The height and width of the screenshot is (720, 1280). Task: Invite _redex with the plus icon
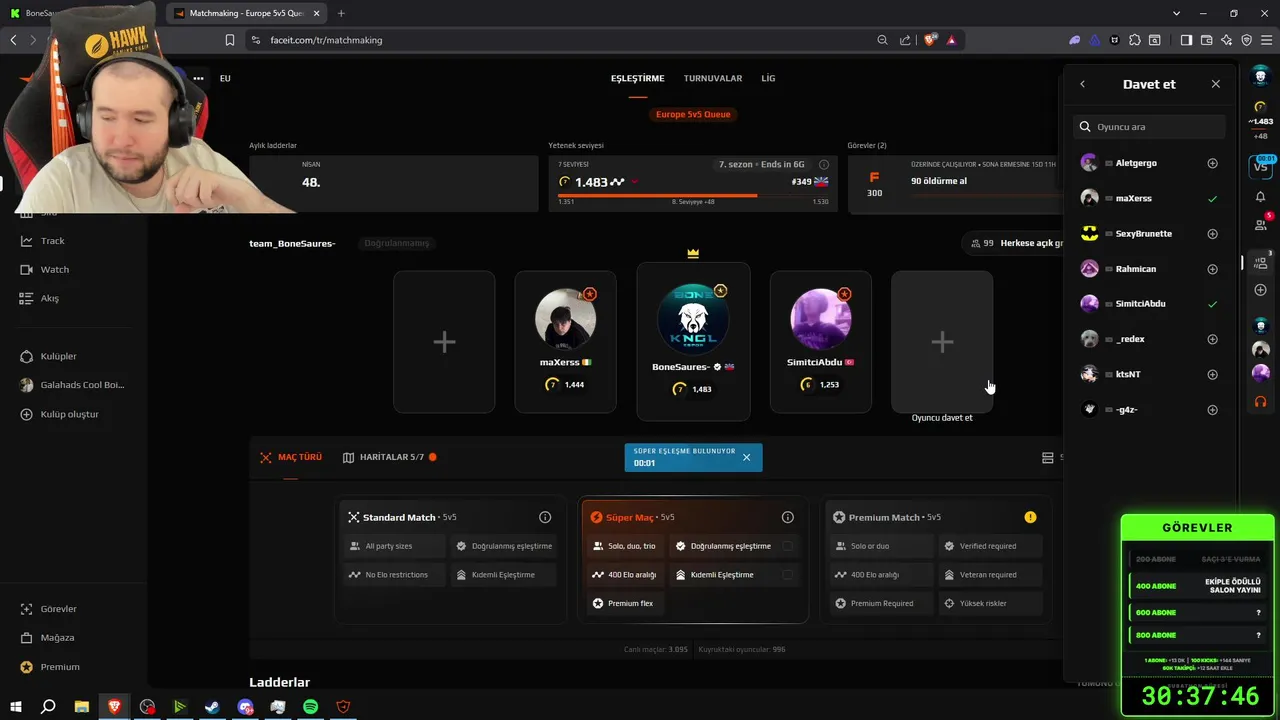pos(1212,339)
